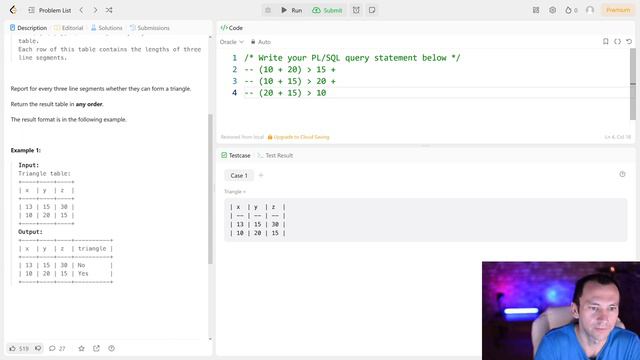Switch to the Test Result tab

point(275,156)
